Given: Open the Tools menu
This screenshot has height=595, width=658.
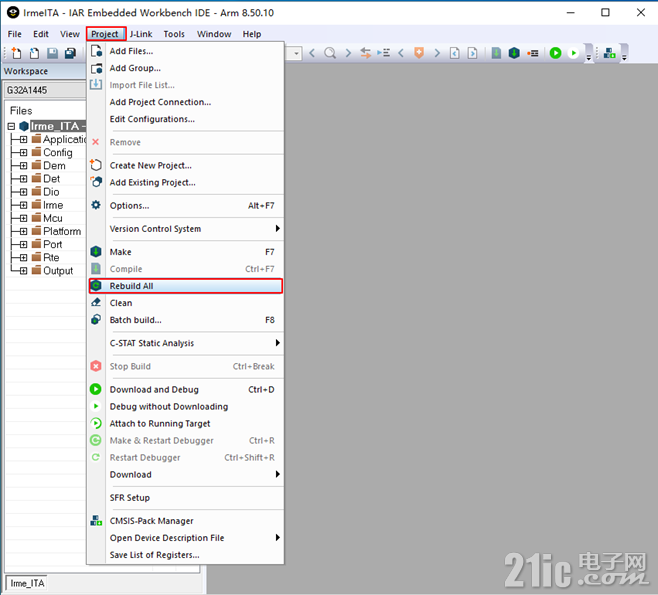Looking at the screenshot, I should coord(174,34).
